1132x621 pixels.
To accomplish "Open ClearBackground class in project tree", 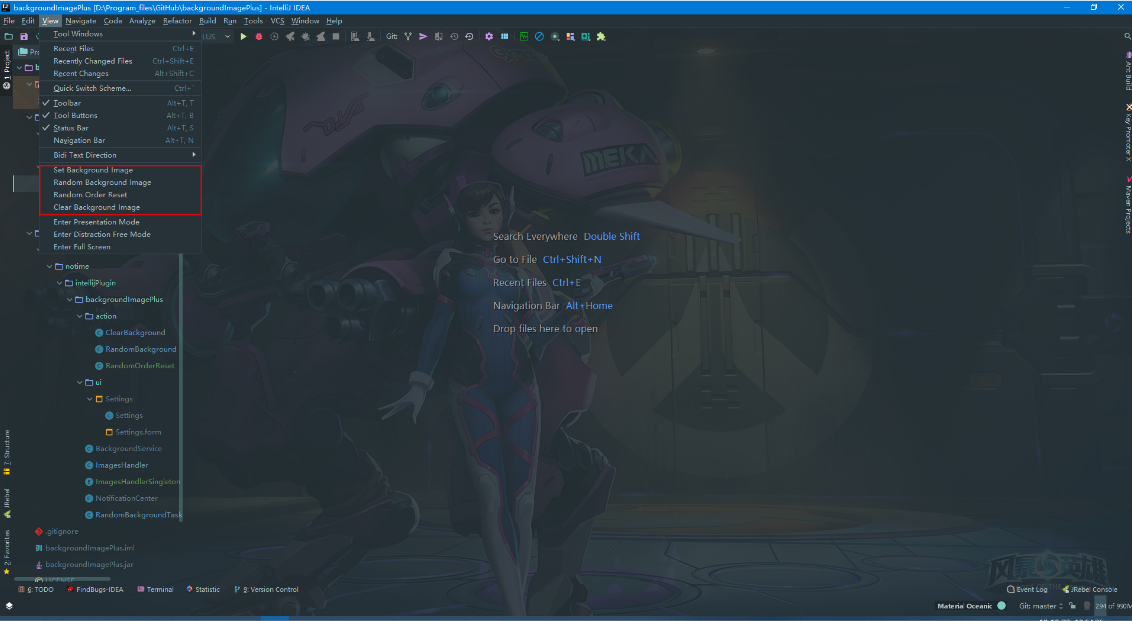I will point(135,333).
